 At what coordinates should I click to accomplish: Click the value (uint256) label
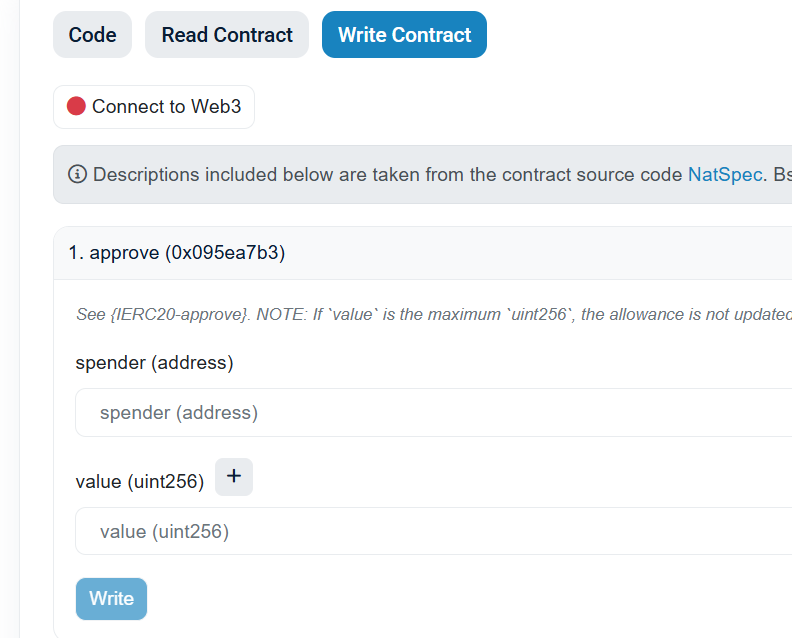click(x=140, y=482)
